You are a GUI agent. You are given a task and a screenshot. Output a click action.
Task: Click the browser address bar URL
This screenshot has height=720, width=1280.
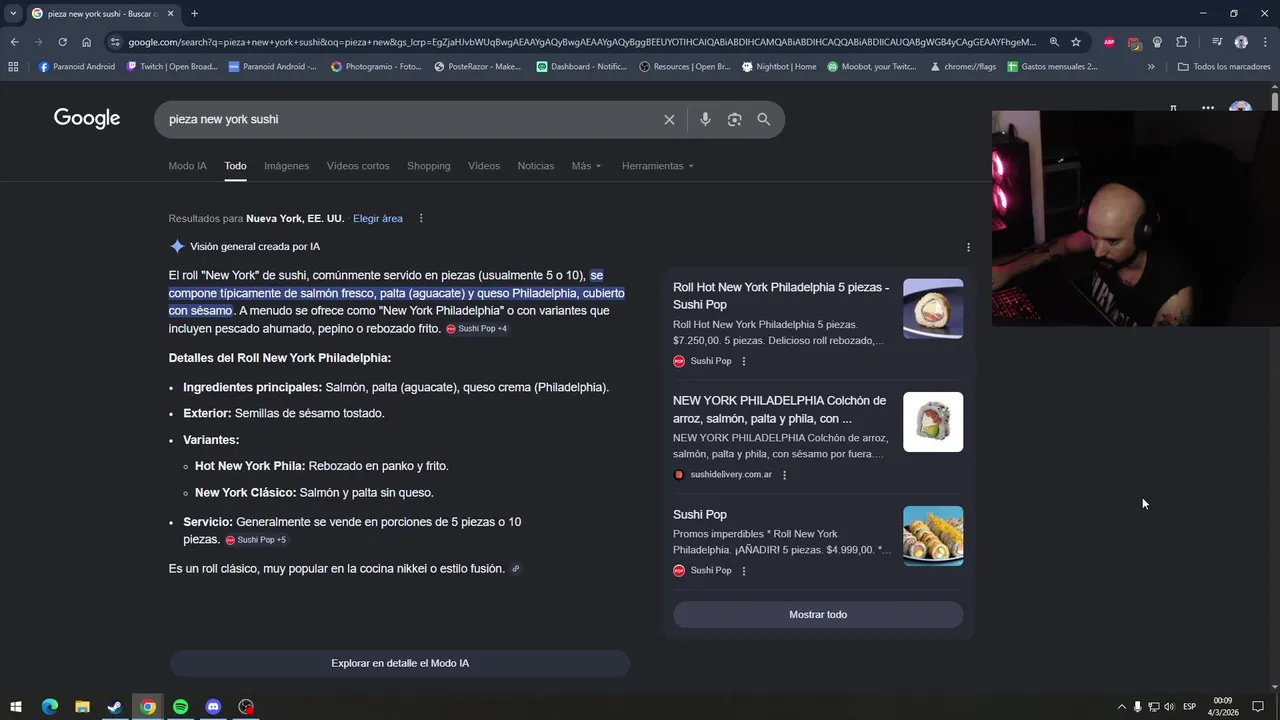click(582, 42)
